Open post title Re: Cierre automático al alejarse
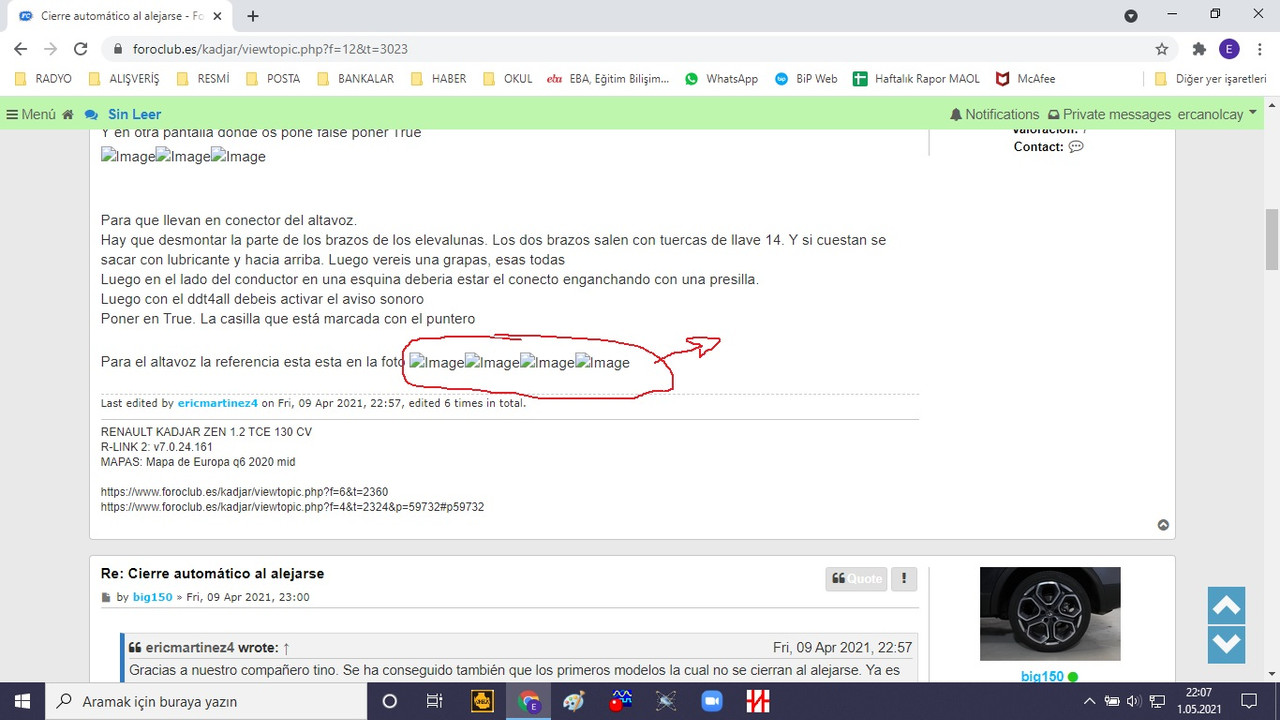1280x720 pixels. click(212, 573)
